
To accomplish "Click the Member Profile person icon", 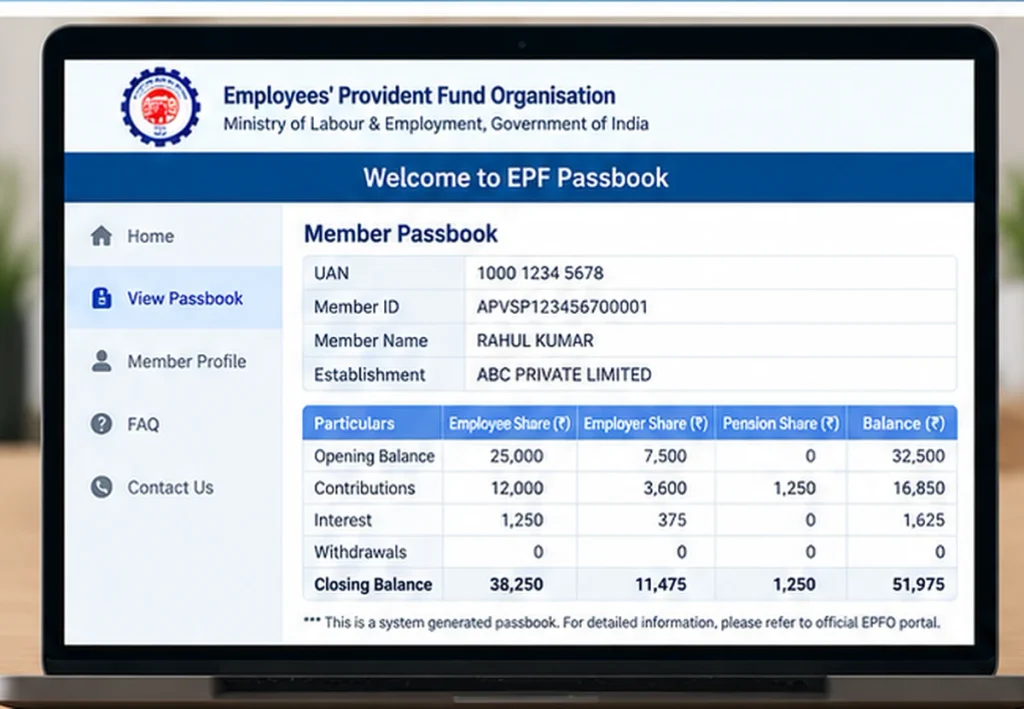I will [101, 361].
